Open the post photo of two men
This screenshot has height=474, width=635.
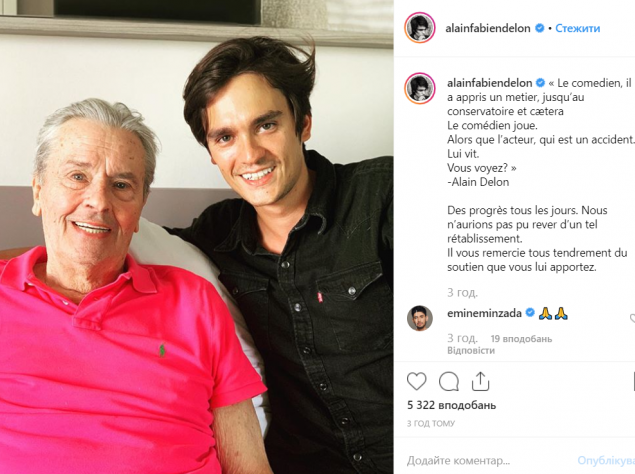(196, 237)
